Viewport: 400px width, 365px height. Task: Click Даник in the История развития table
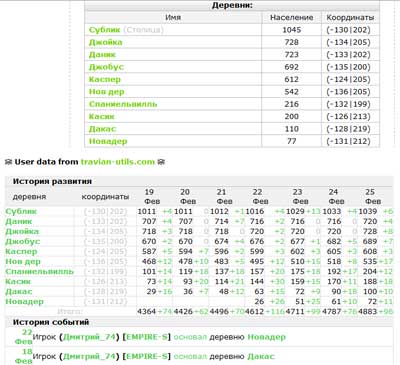point(19,221)
